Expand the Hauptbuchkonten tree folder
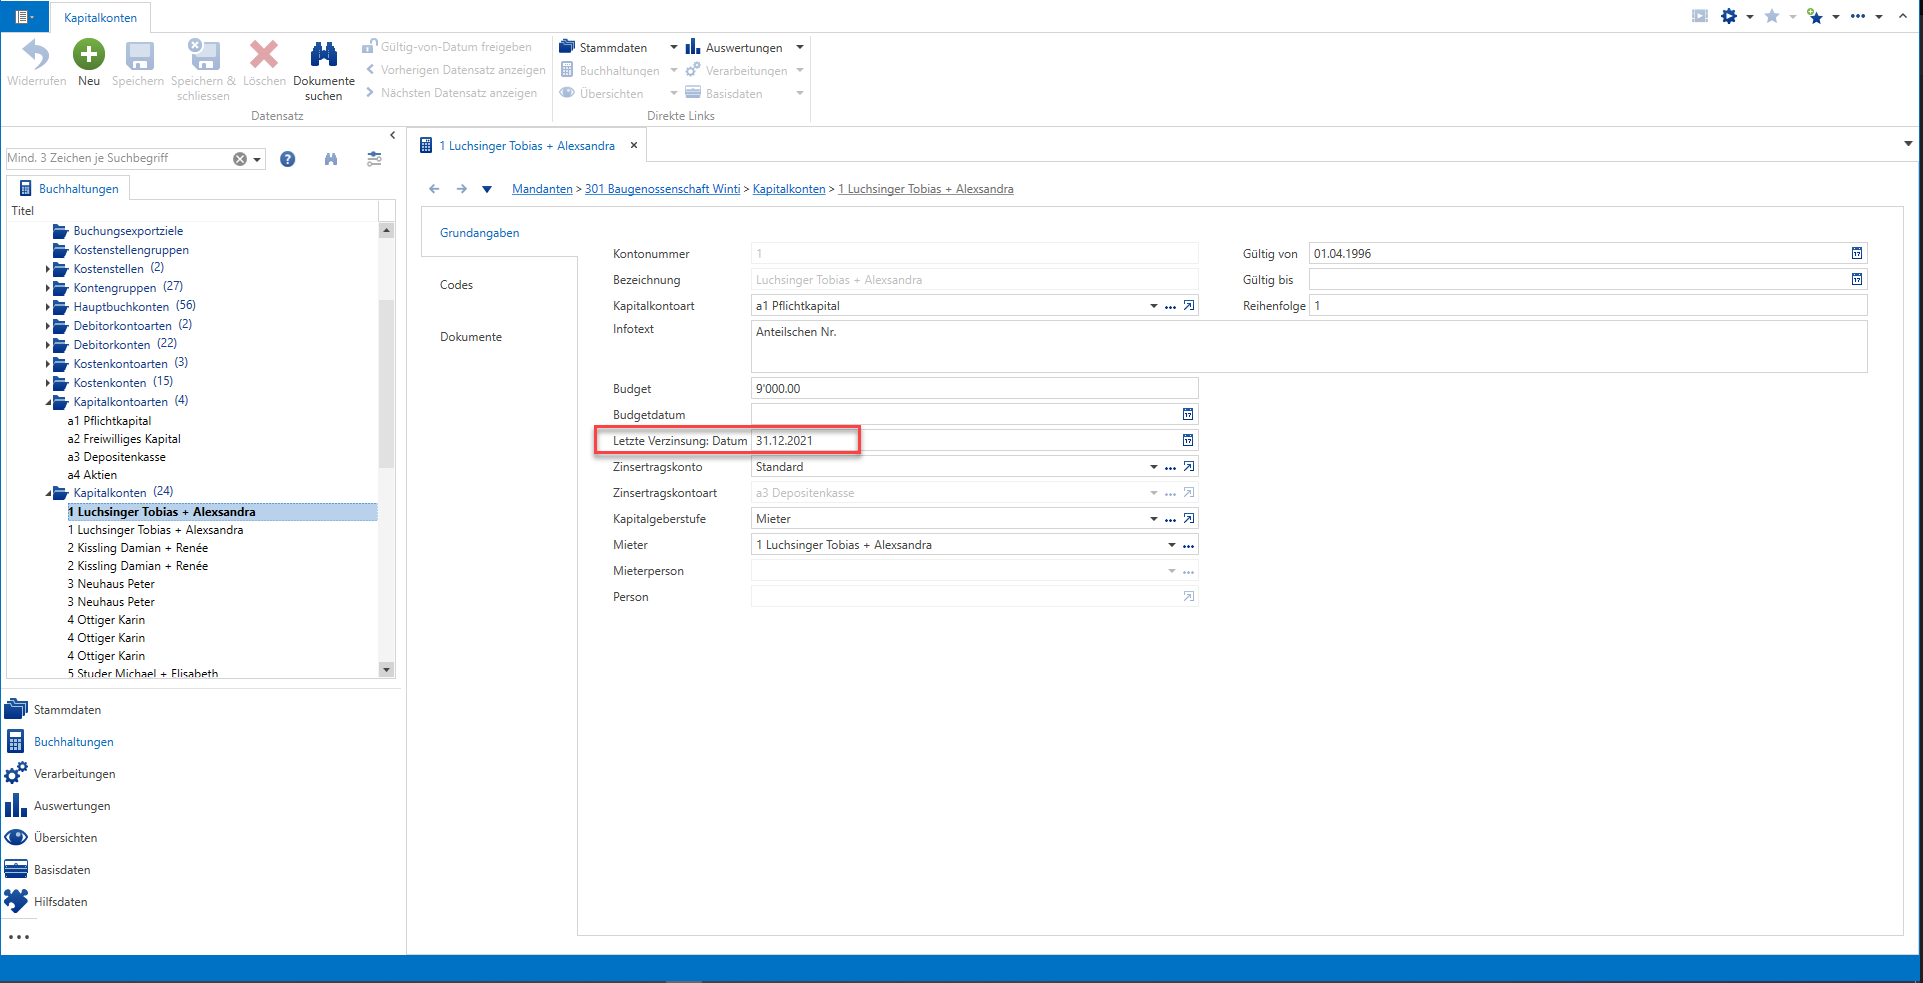This screenshot has height=983, width=1923. (x=48, y=307)
